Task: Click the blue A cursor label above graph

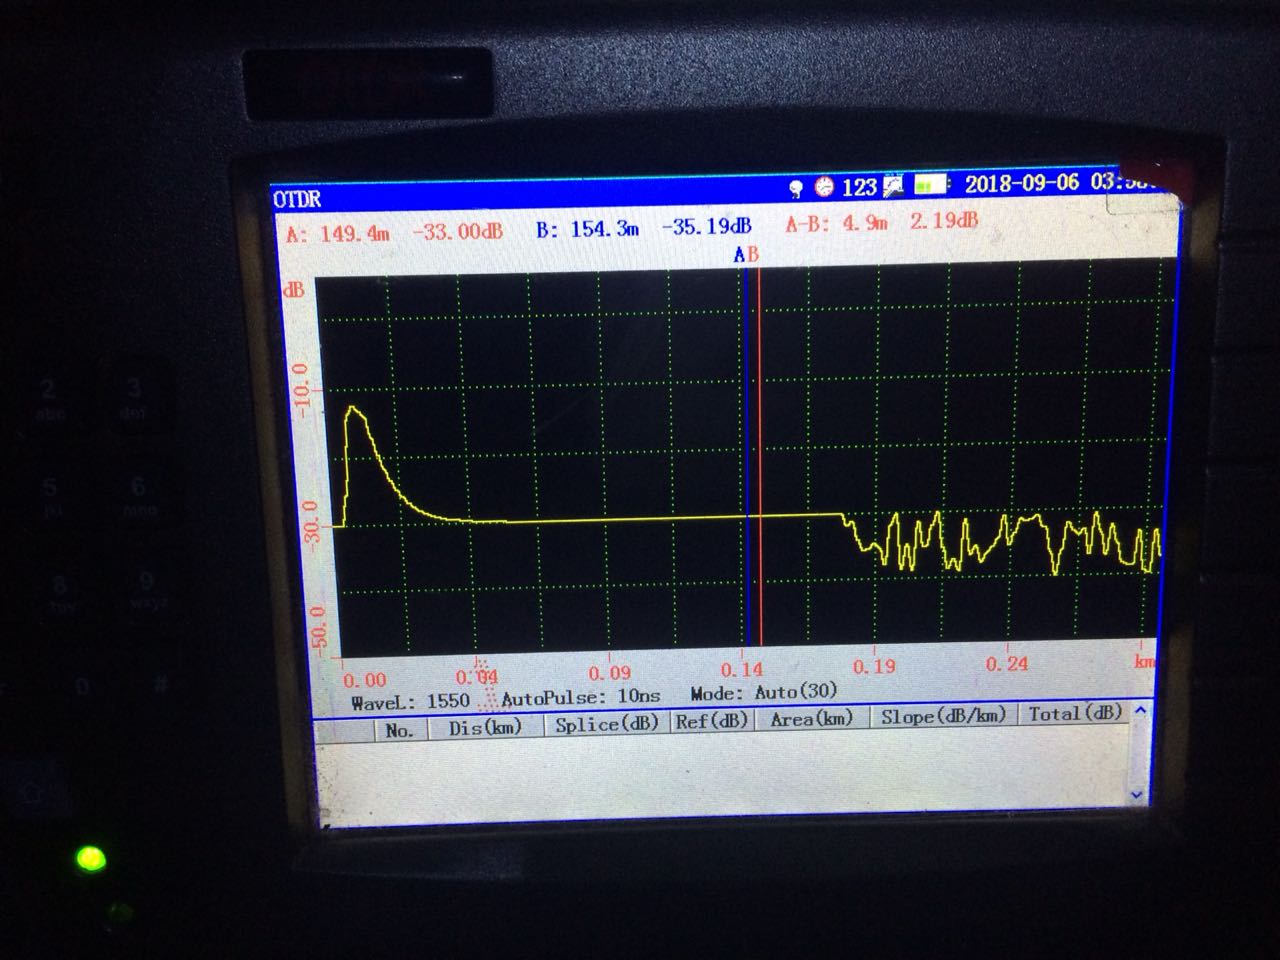Action: click(x=740, y=255)
